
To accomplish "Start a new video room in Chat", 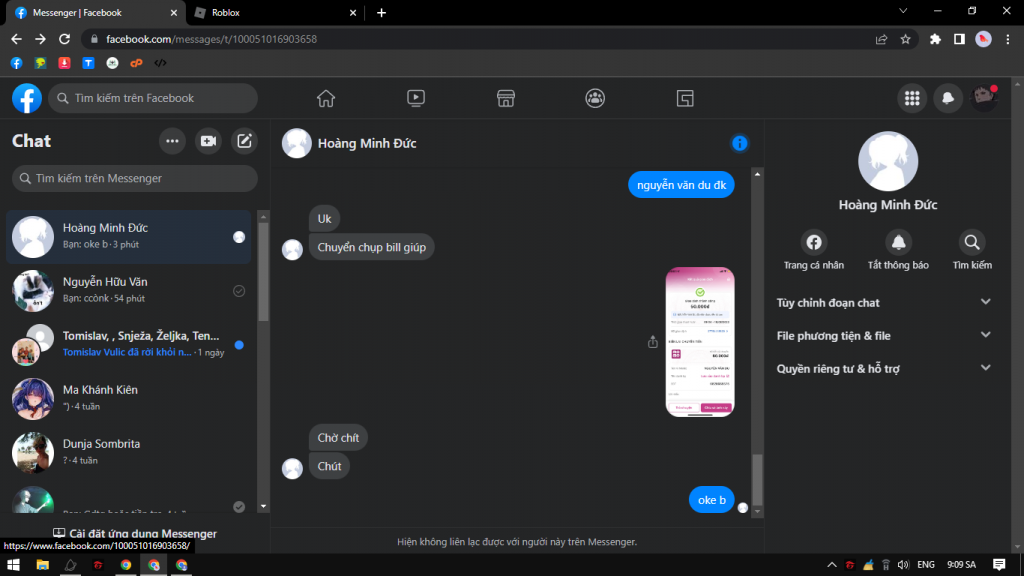I will coord(208,141).
